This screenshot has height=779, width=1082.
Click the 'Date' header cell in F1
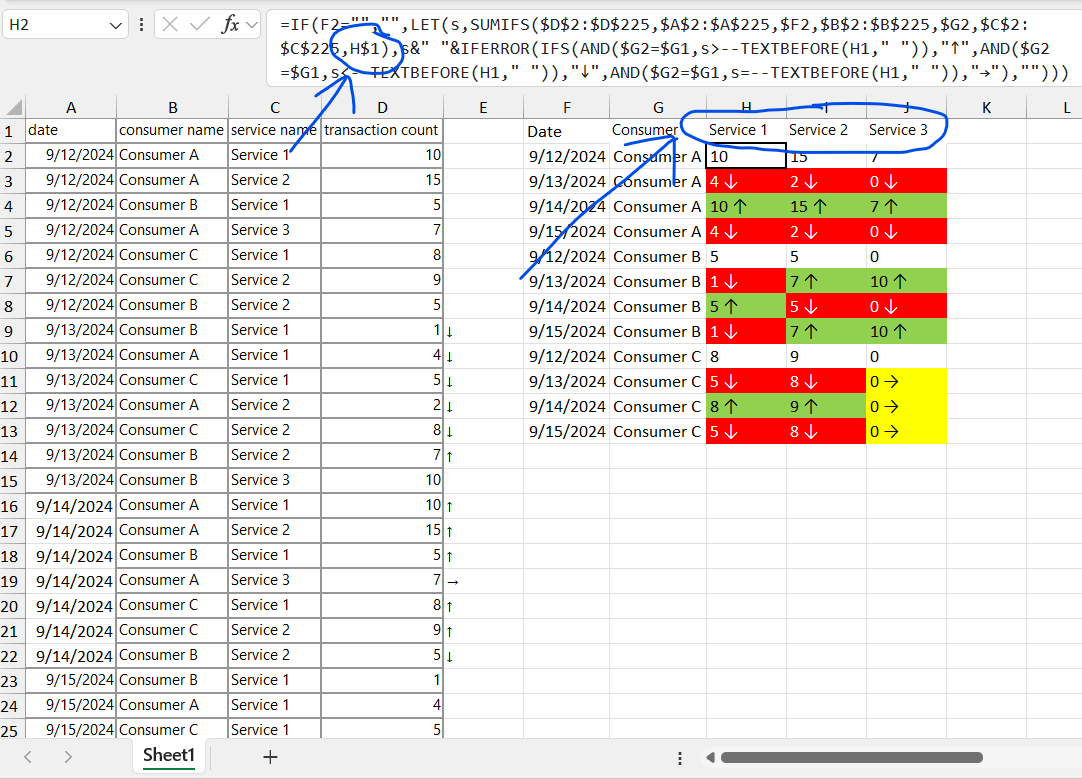pyautogui.click(x=567, y=131)
